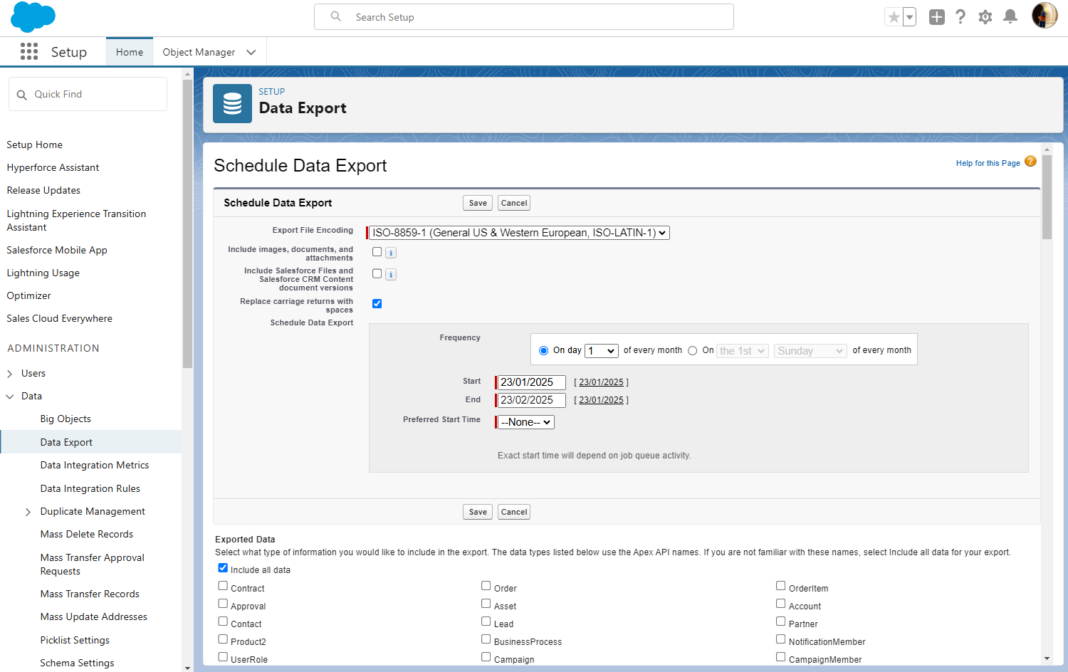Click the Salesforce cloud logo
The width and height of the screenshot is (1068, 672).
coord(34,16)
